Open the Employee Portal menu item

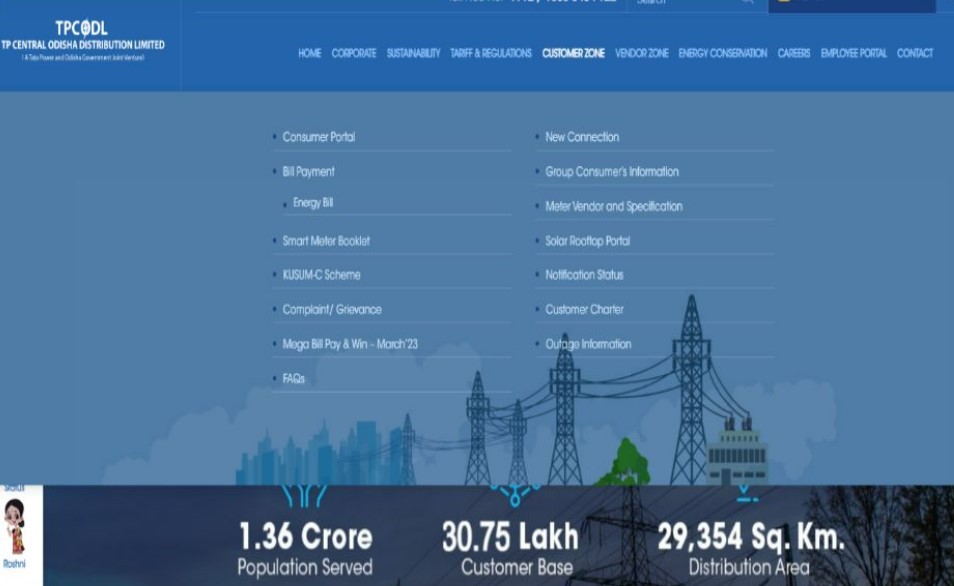click(x=851, y=53)
